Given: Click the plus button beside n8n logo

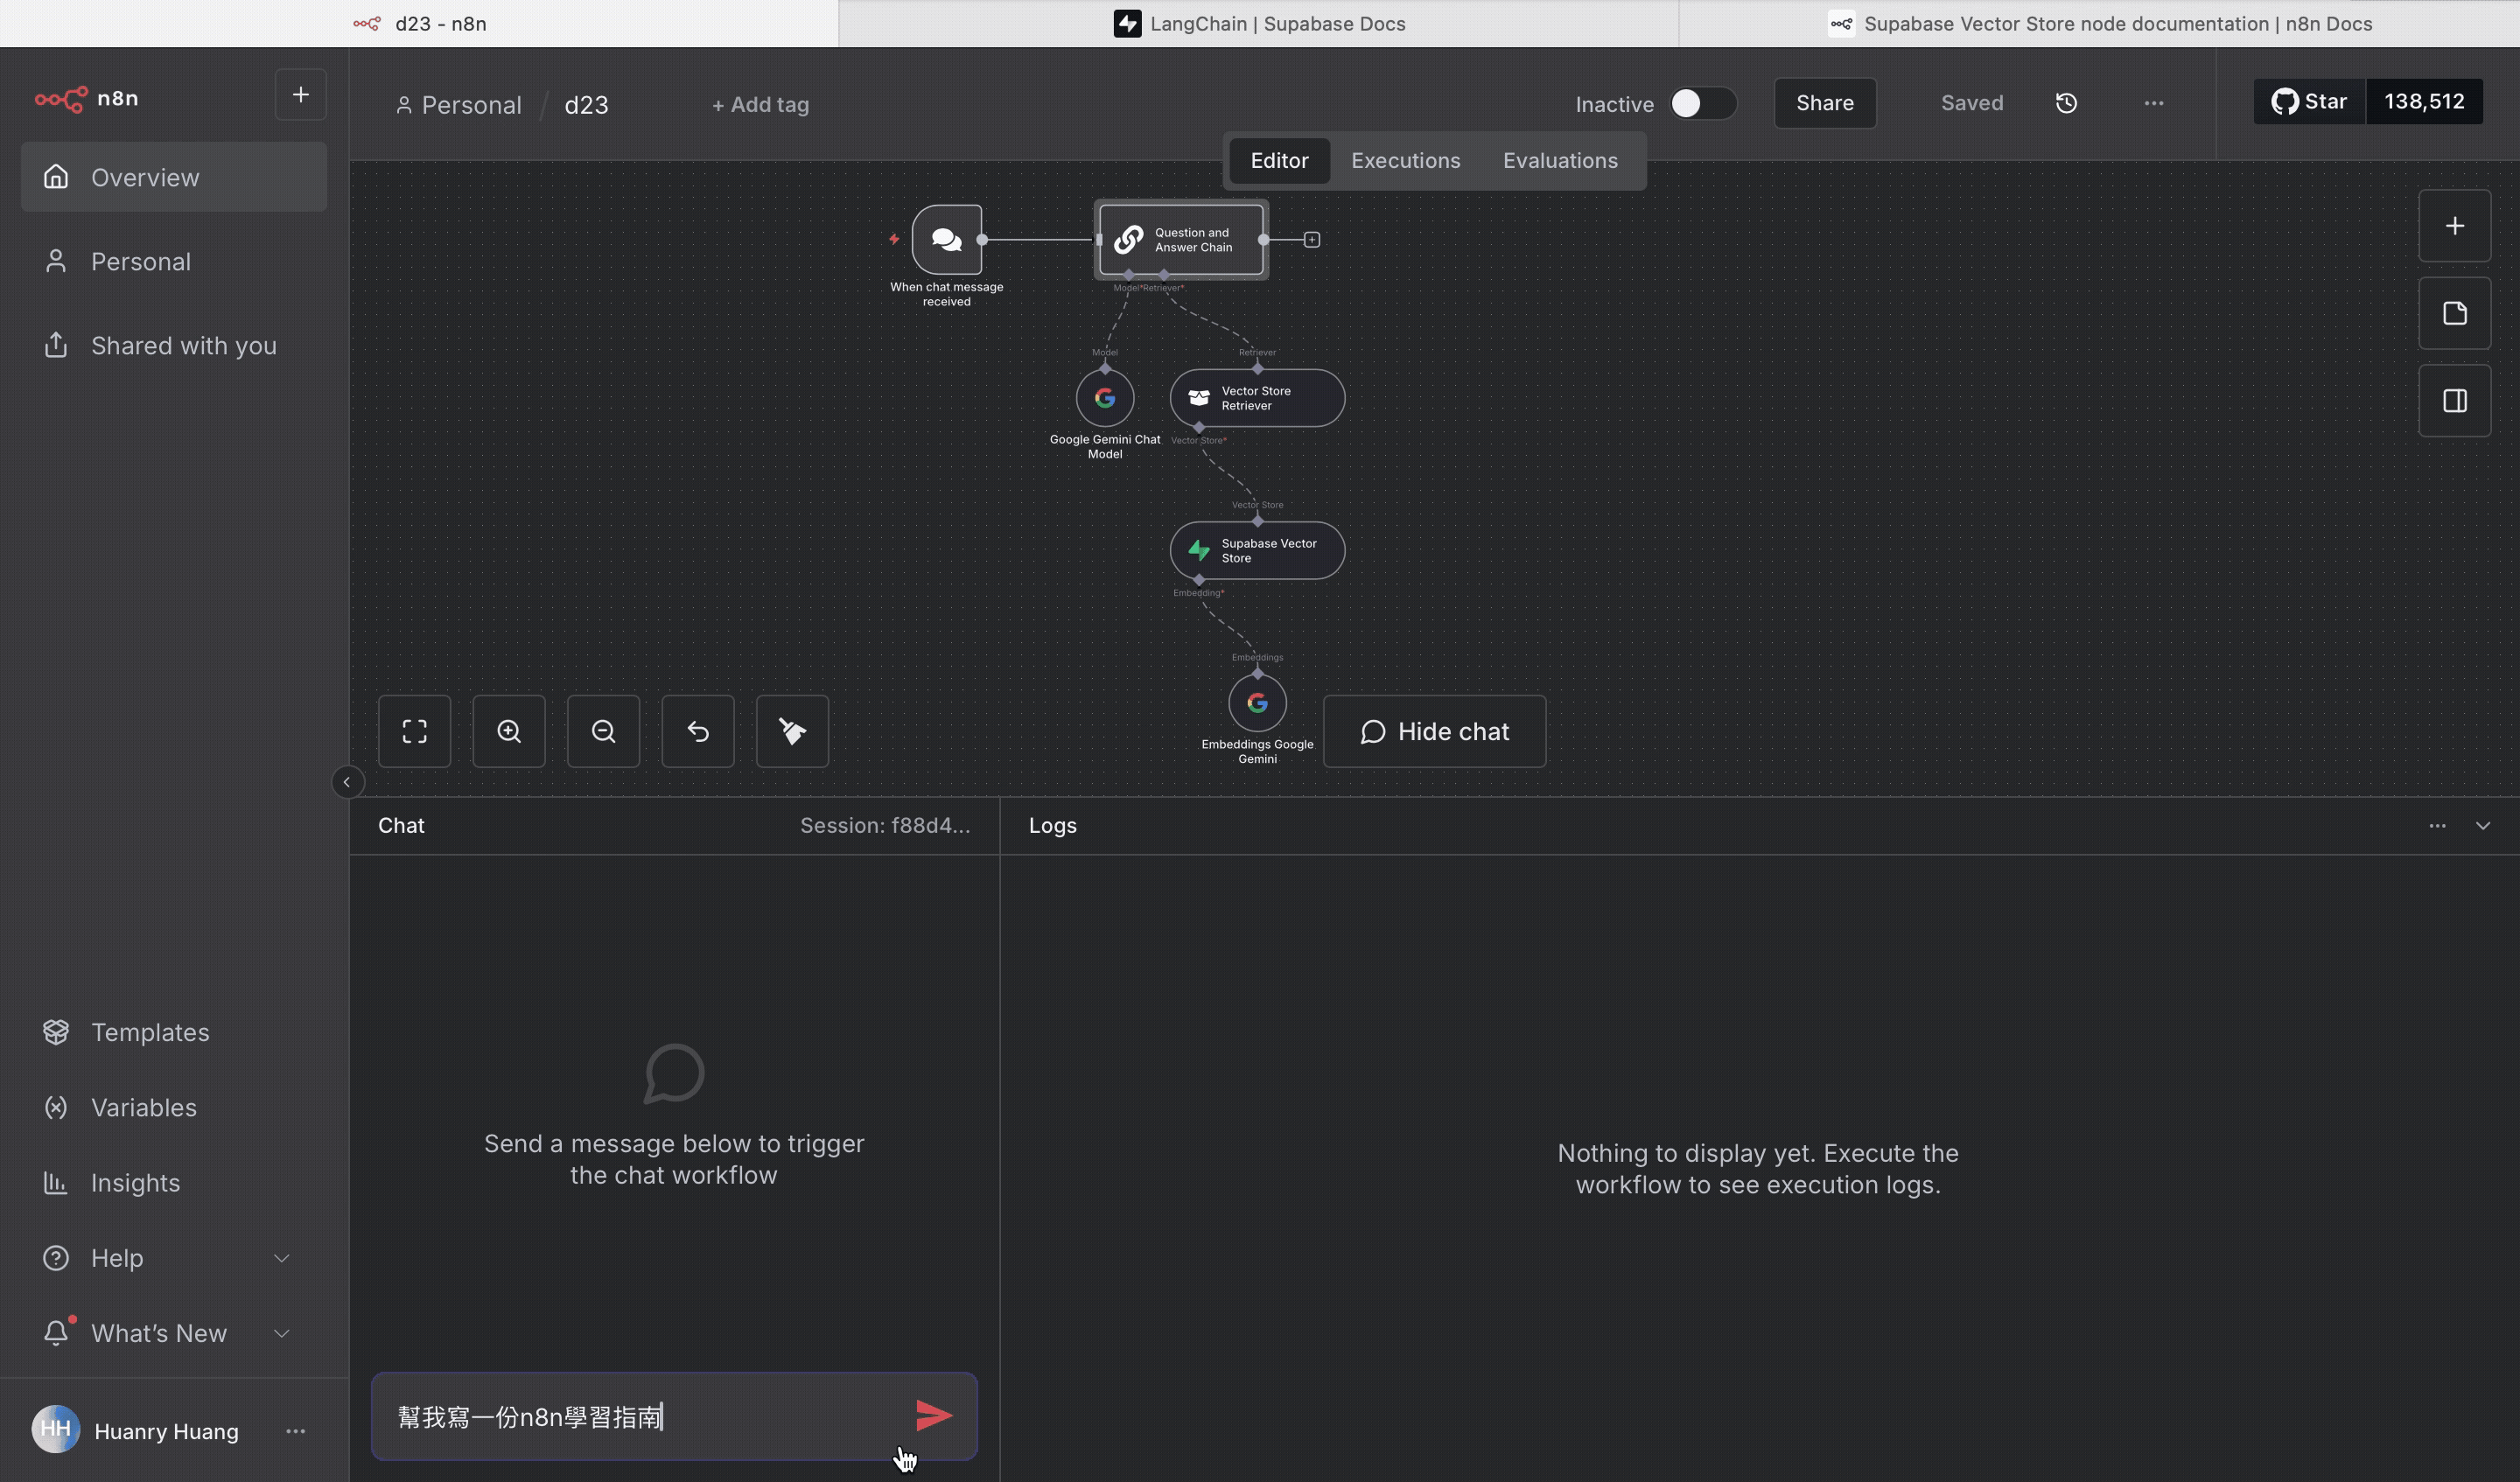Looking at the screenshot, I should pos(300,95).
